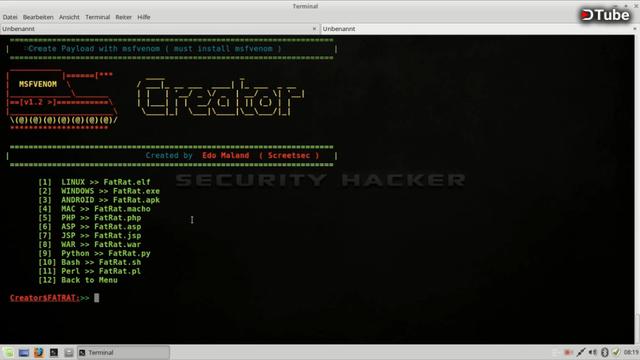Click the '[6] ASP >> FatRat.asp' line
This screenshot has width=640, height=360.
89,227
